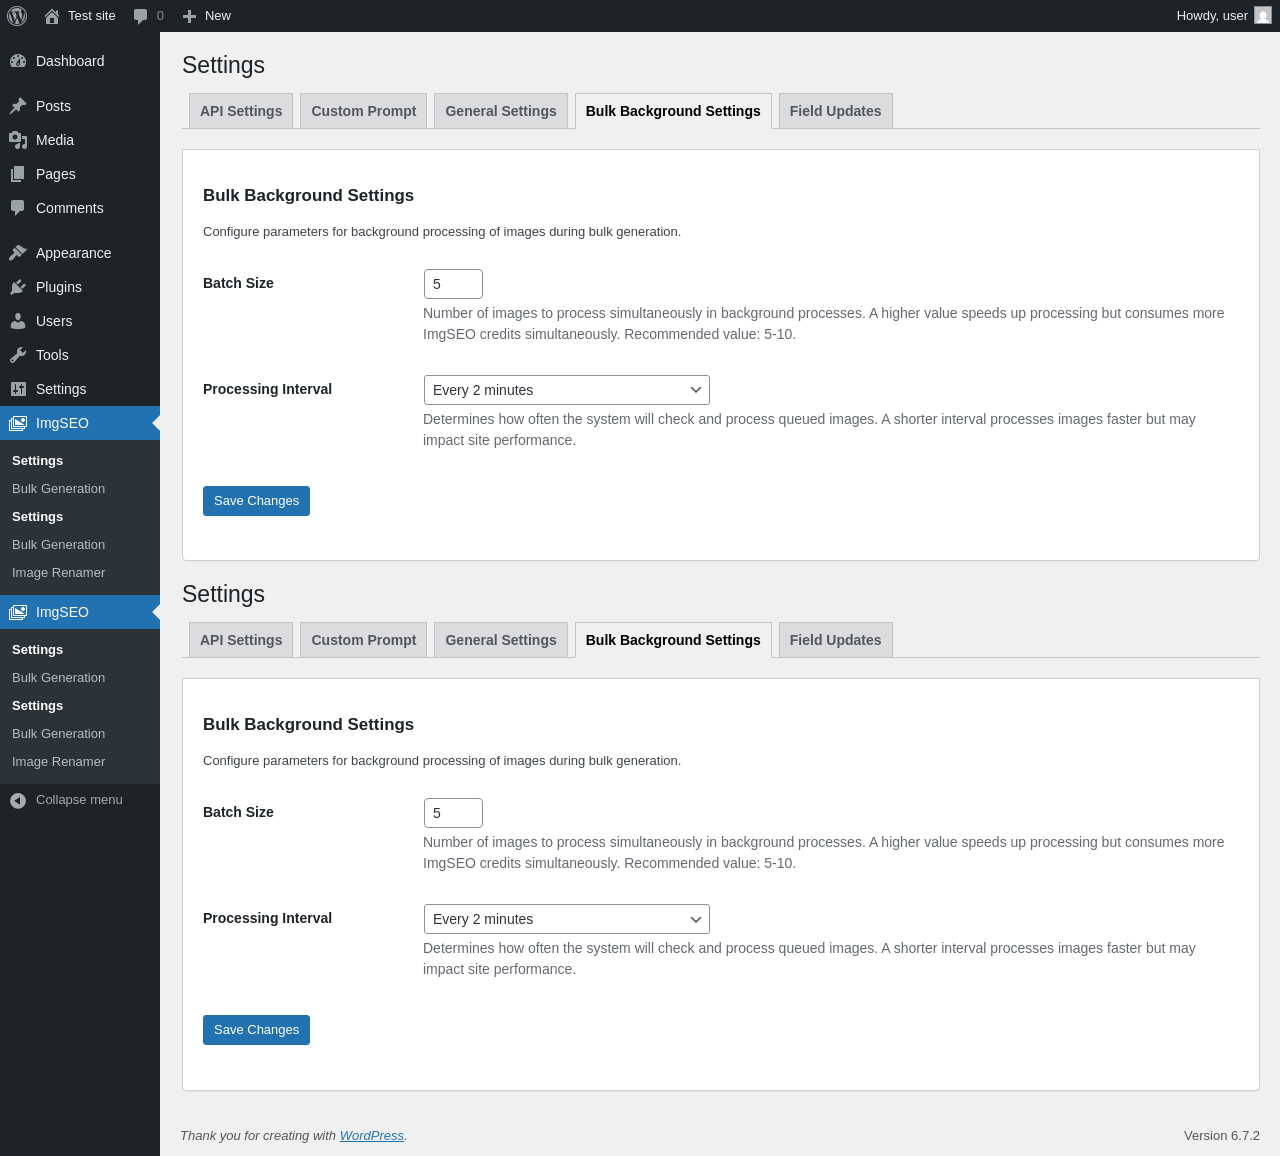Click the Tools wrench icon
1280x1156 pixels.
[x=18, y=355]
